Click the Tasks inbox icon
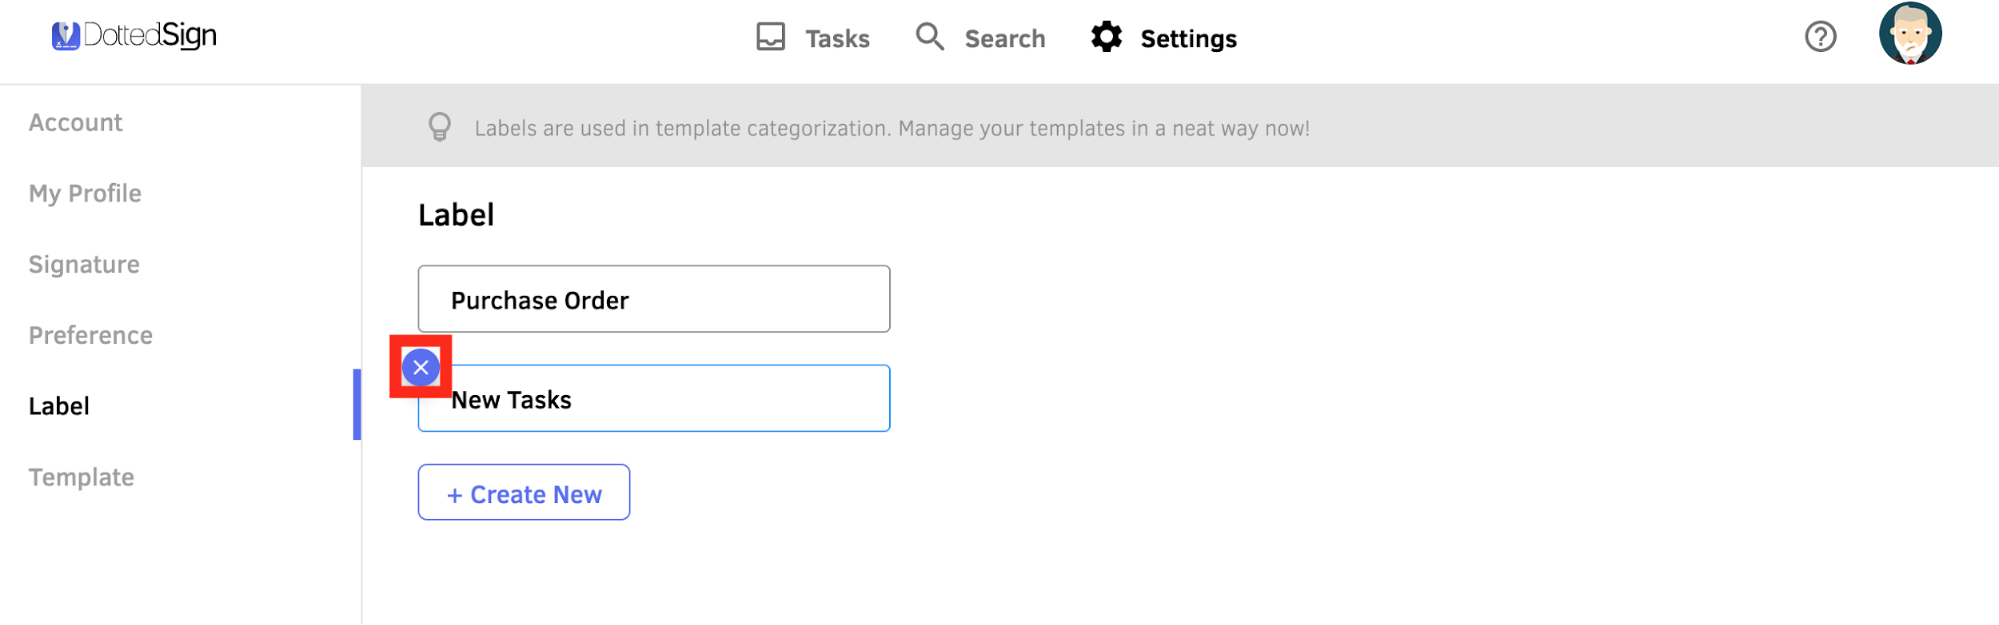 coord(771,37)
